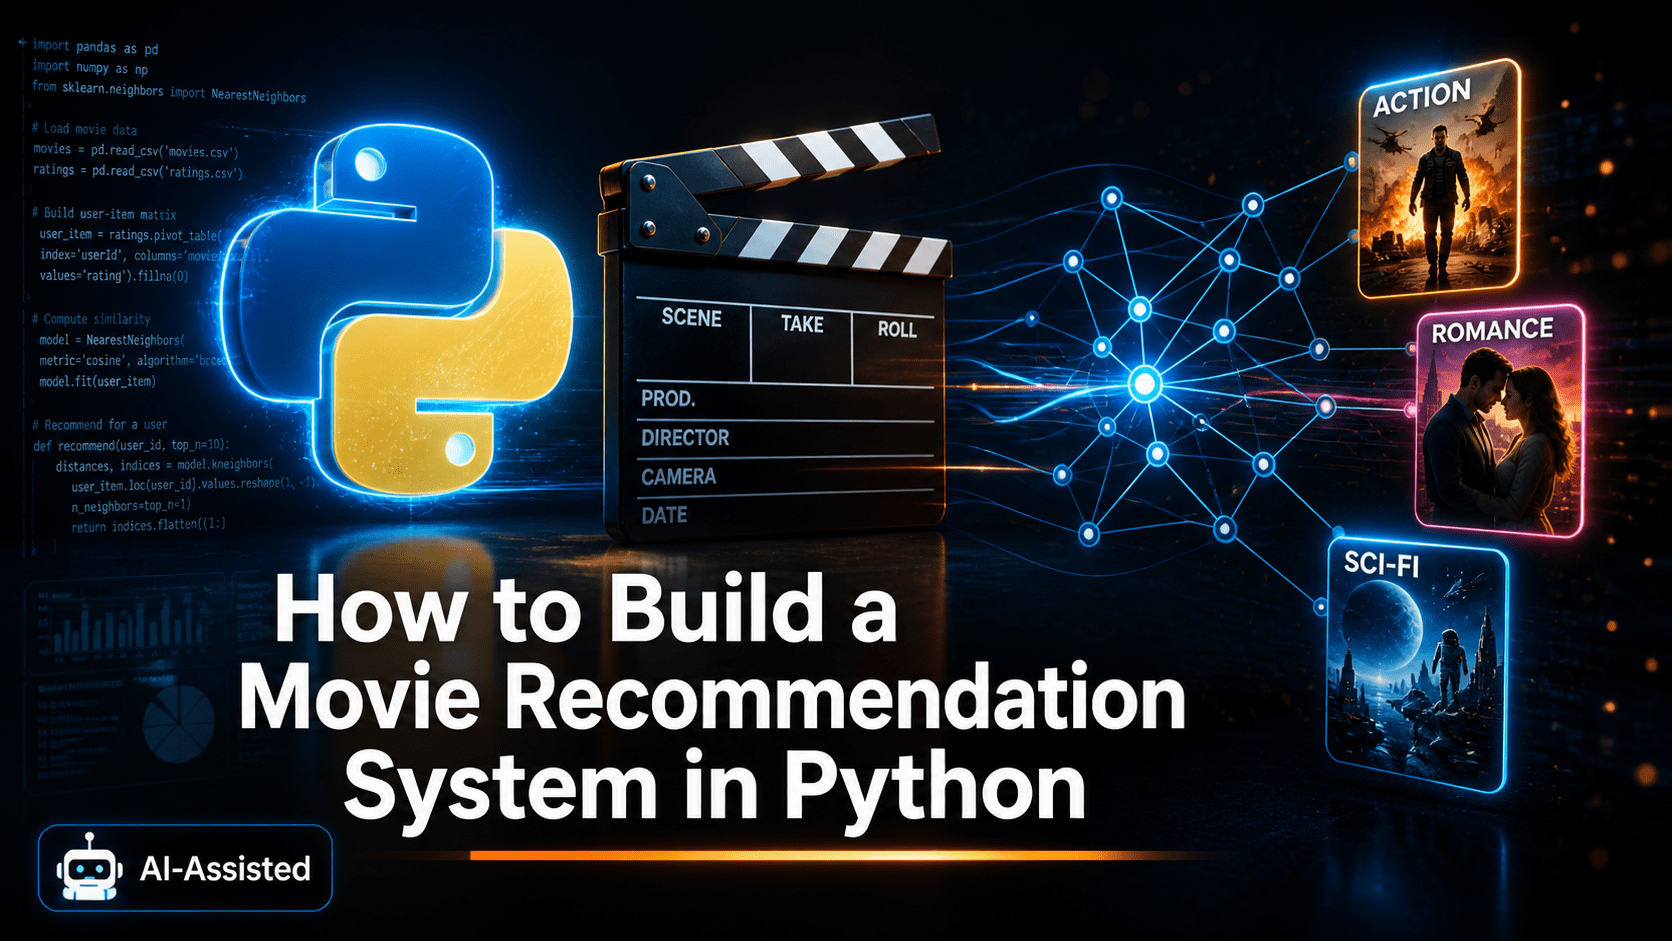Click the "# Compute similarity" comment
The height and width of the screenshot is (941, 1672).
[x=91, y=319]
